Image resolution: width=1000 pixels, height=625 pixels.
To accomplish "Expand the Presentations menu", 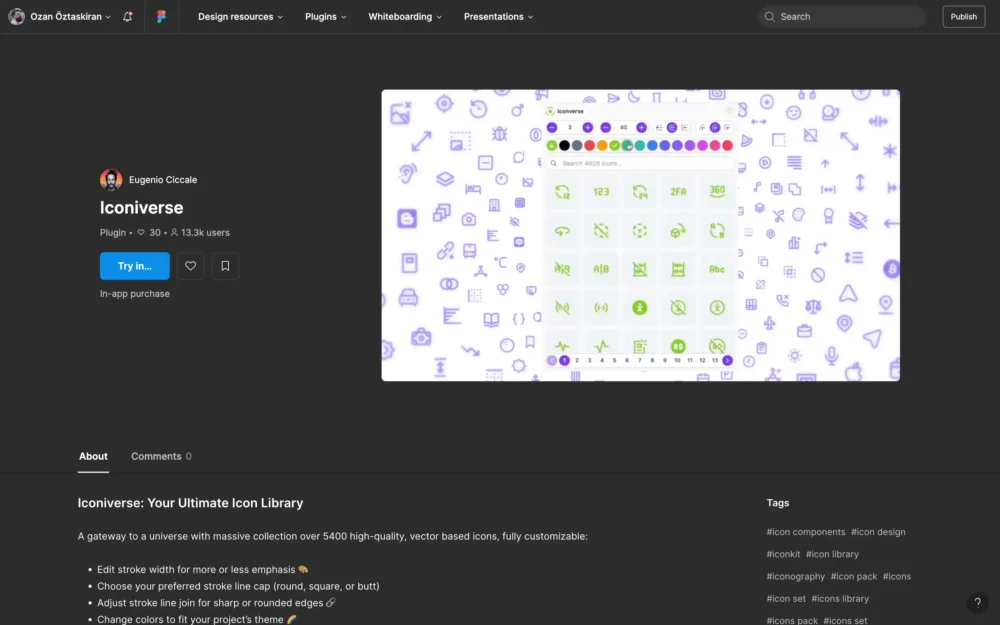I will click(498, 17).
